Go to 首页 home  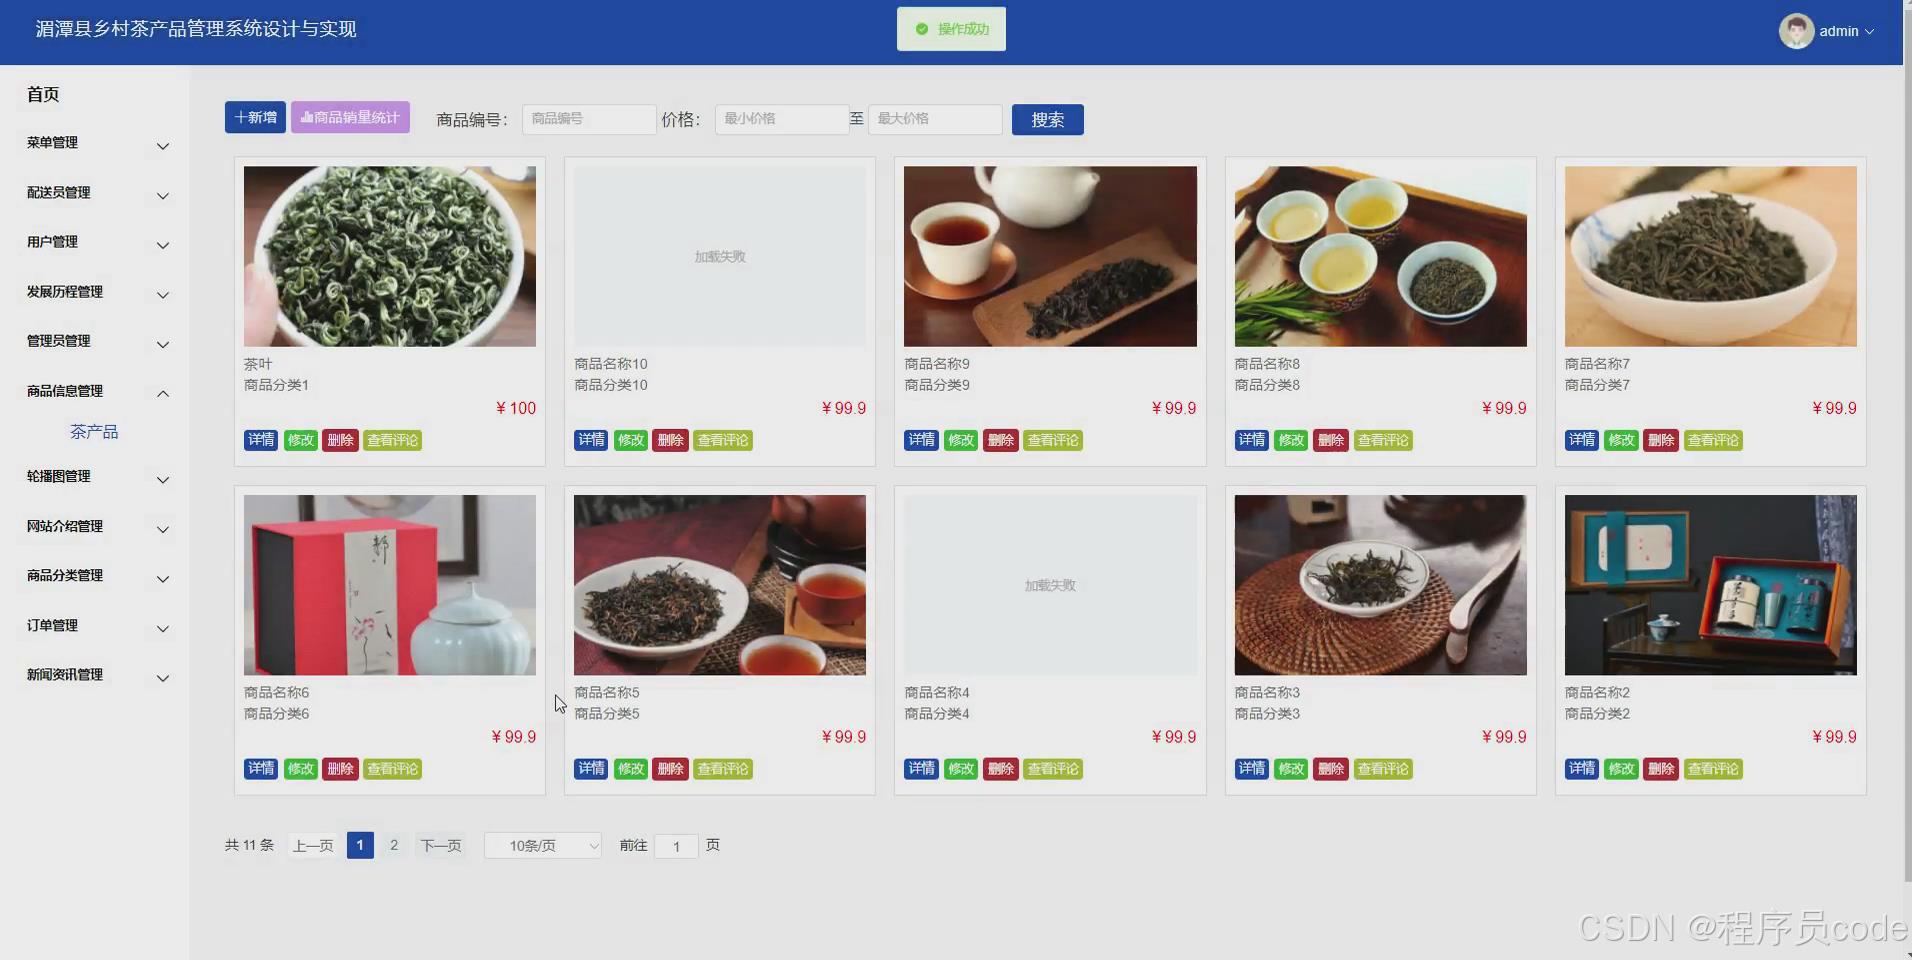click(43, 94)
